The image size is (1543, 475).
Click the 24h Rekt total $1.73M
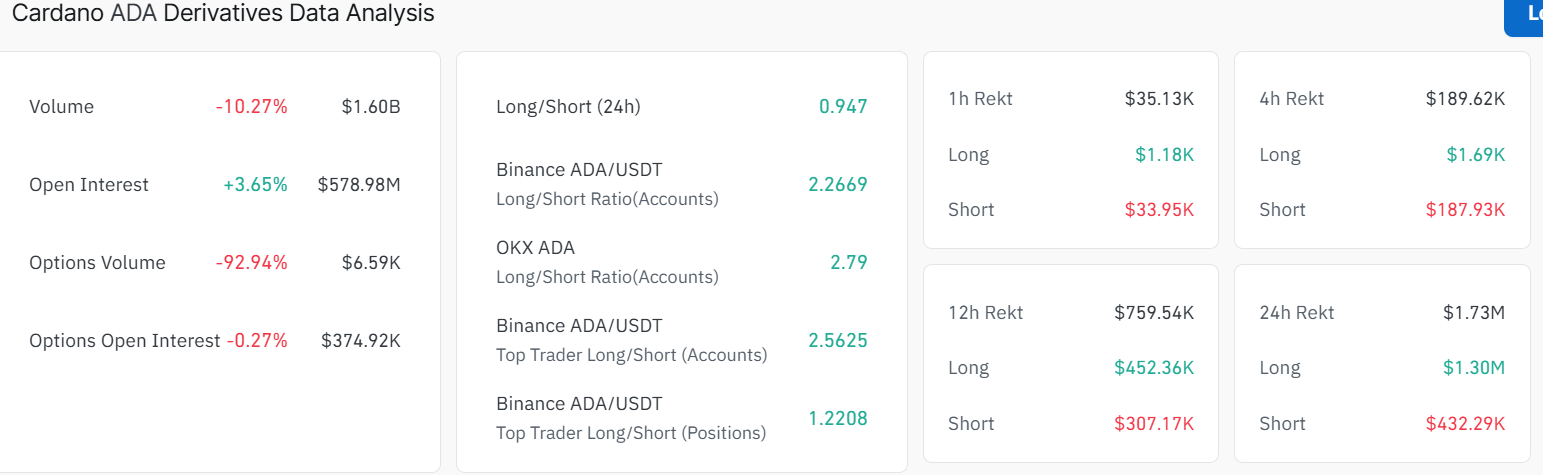click(x=1474, y=313)
